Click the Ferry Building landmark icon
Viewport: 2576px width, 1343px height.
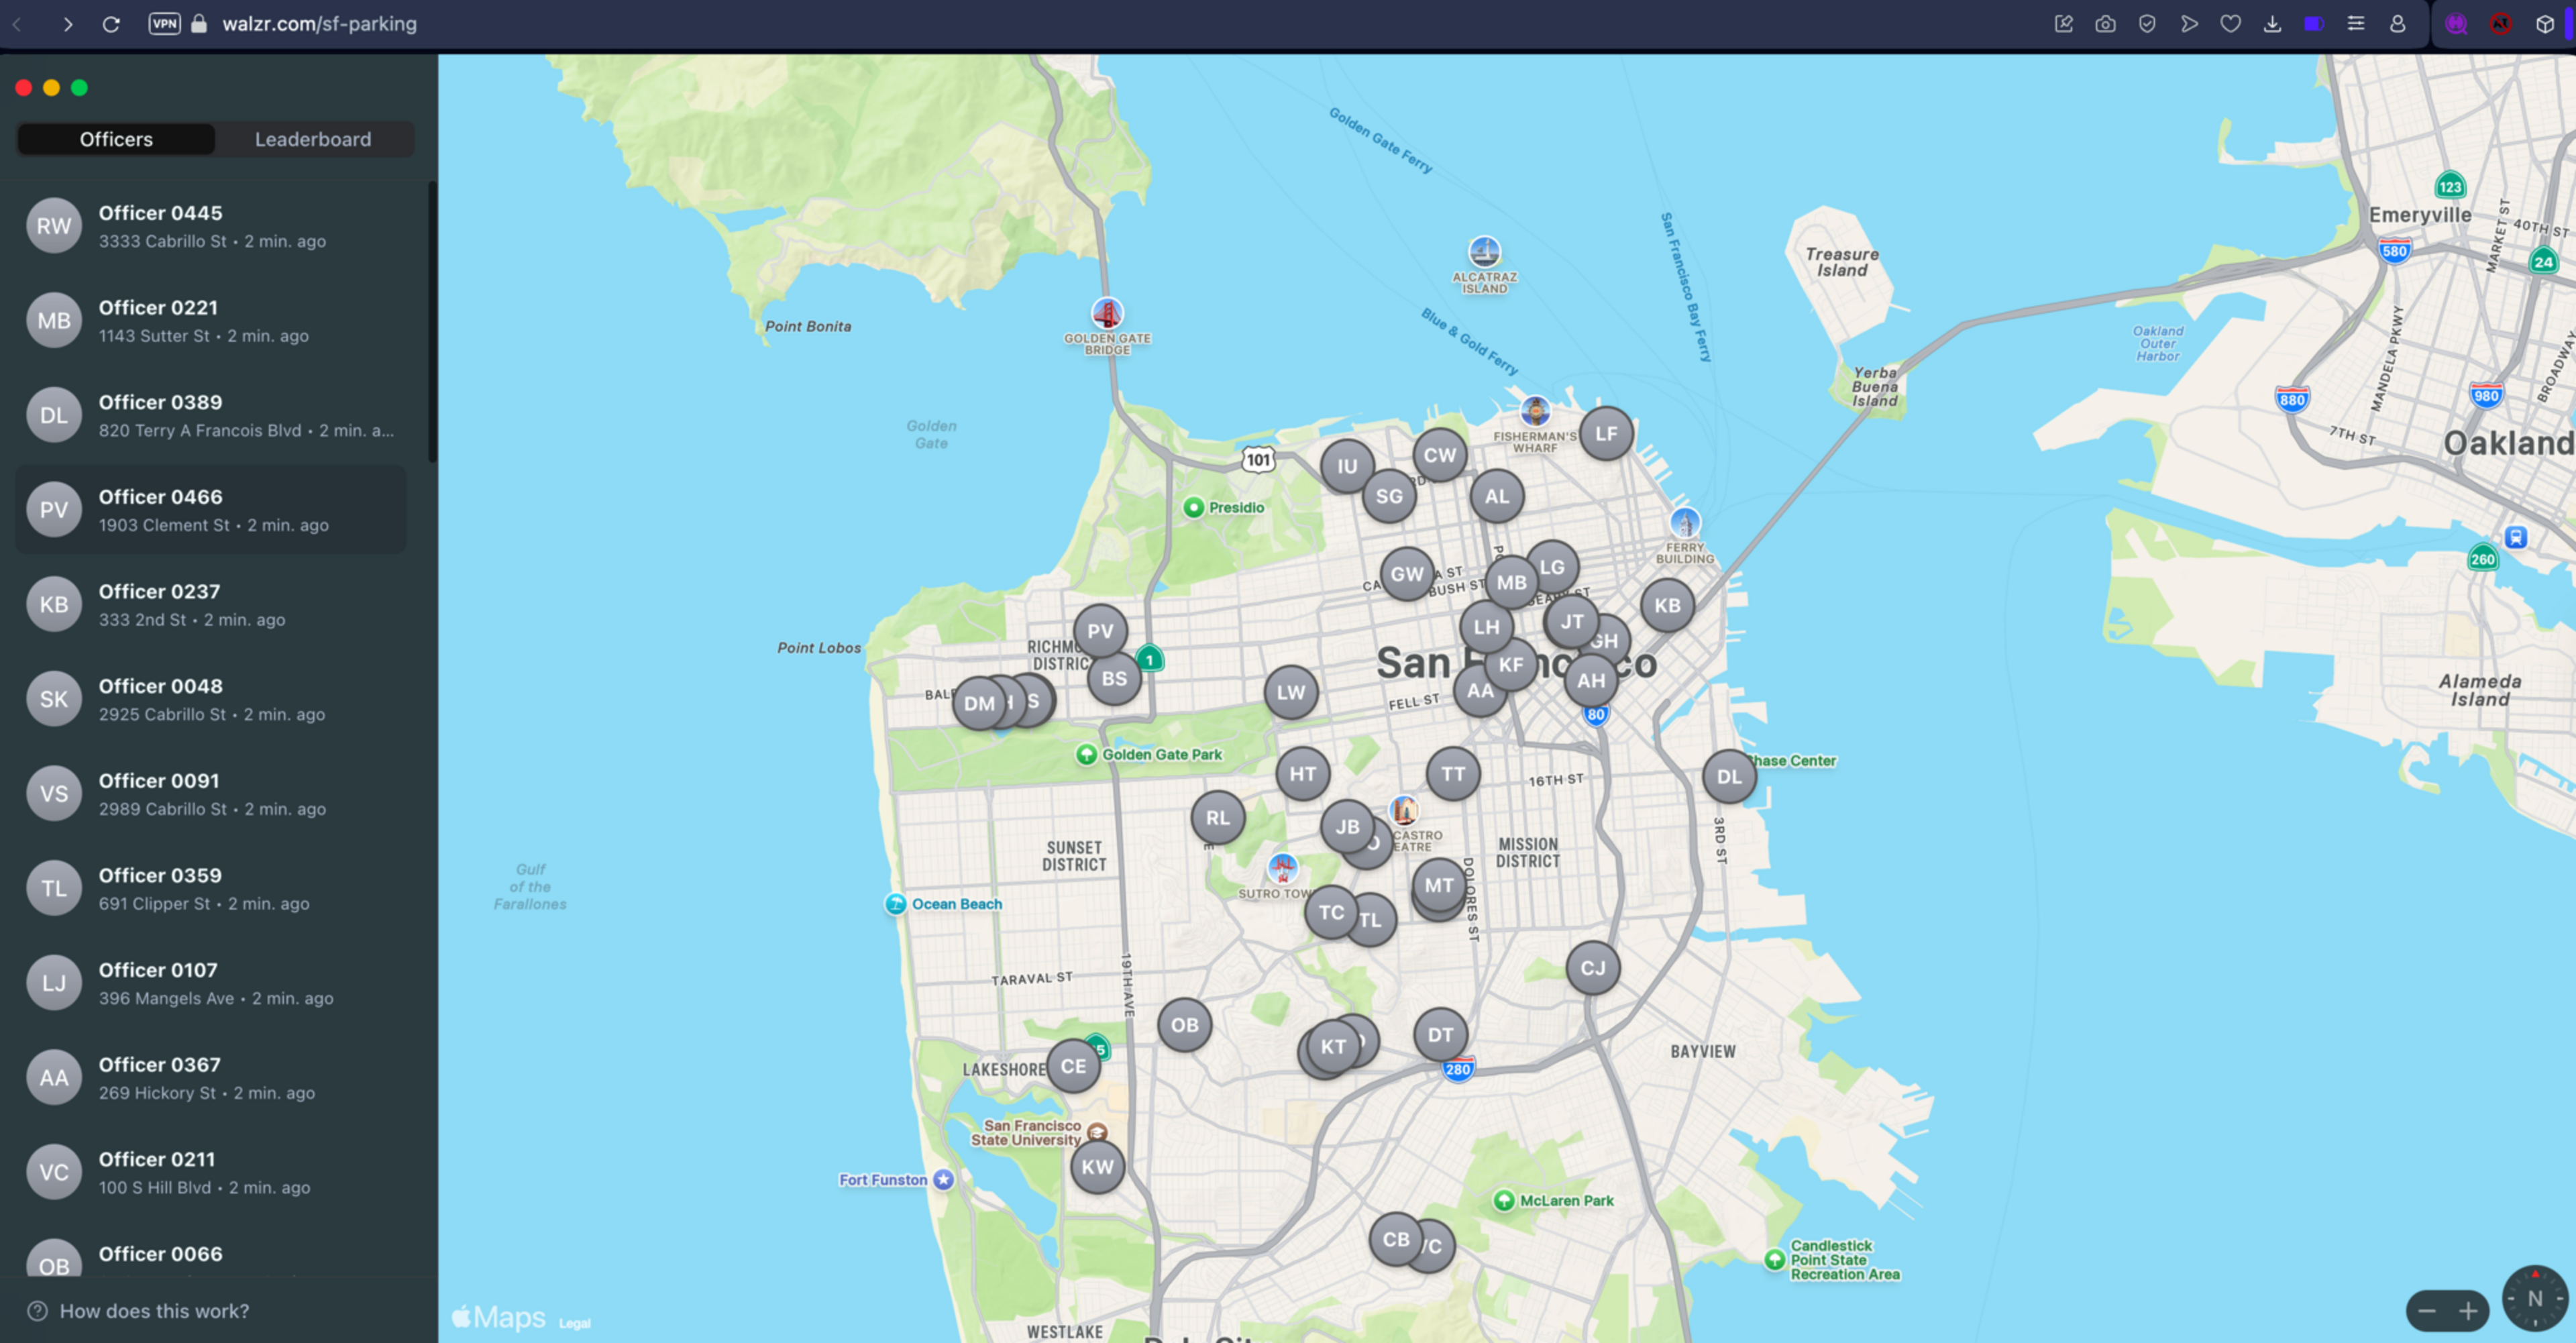[1685, 523]
